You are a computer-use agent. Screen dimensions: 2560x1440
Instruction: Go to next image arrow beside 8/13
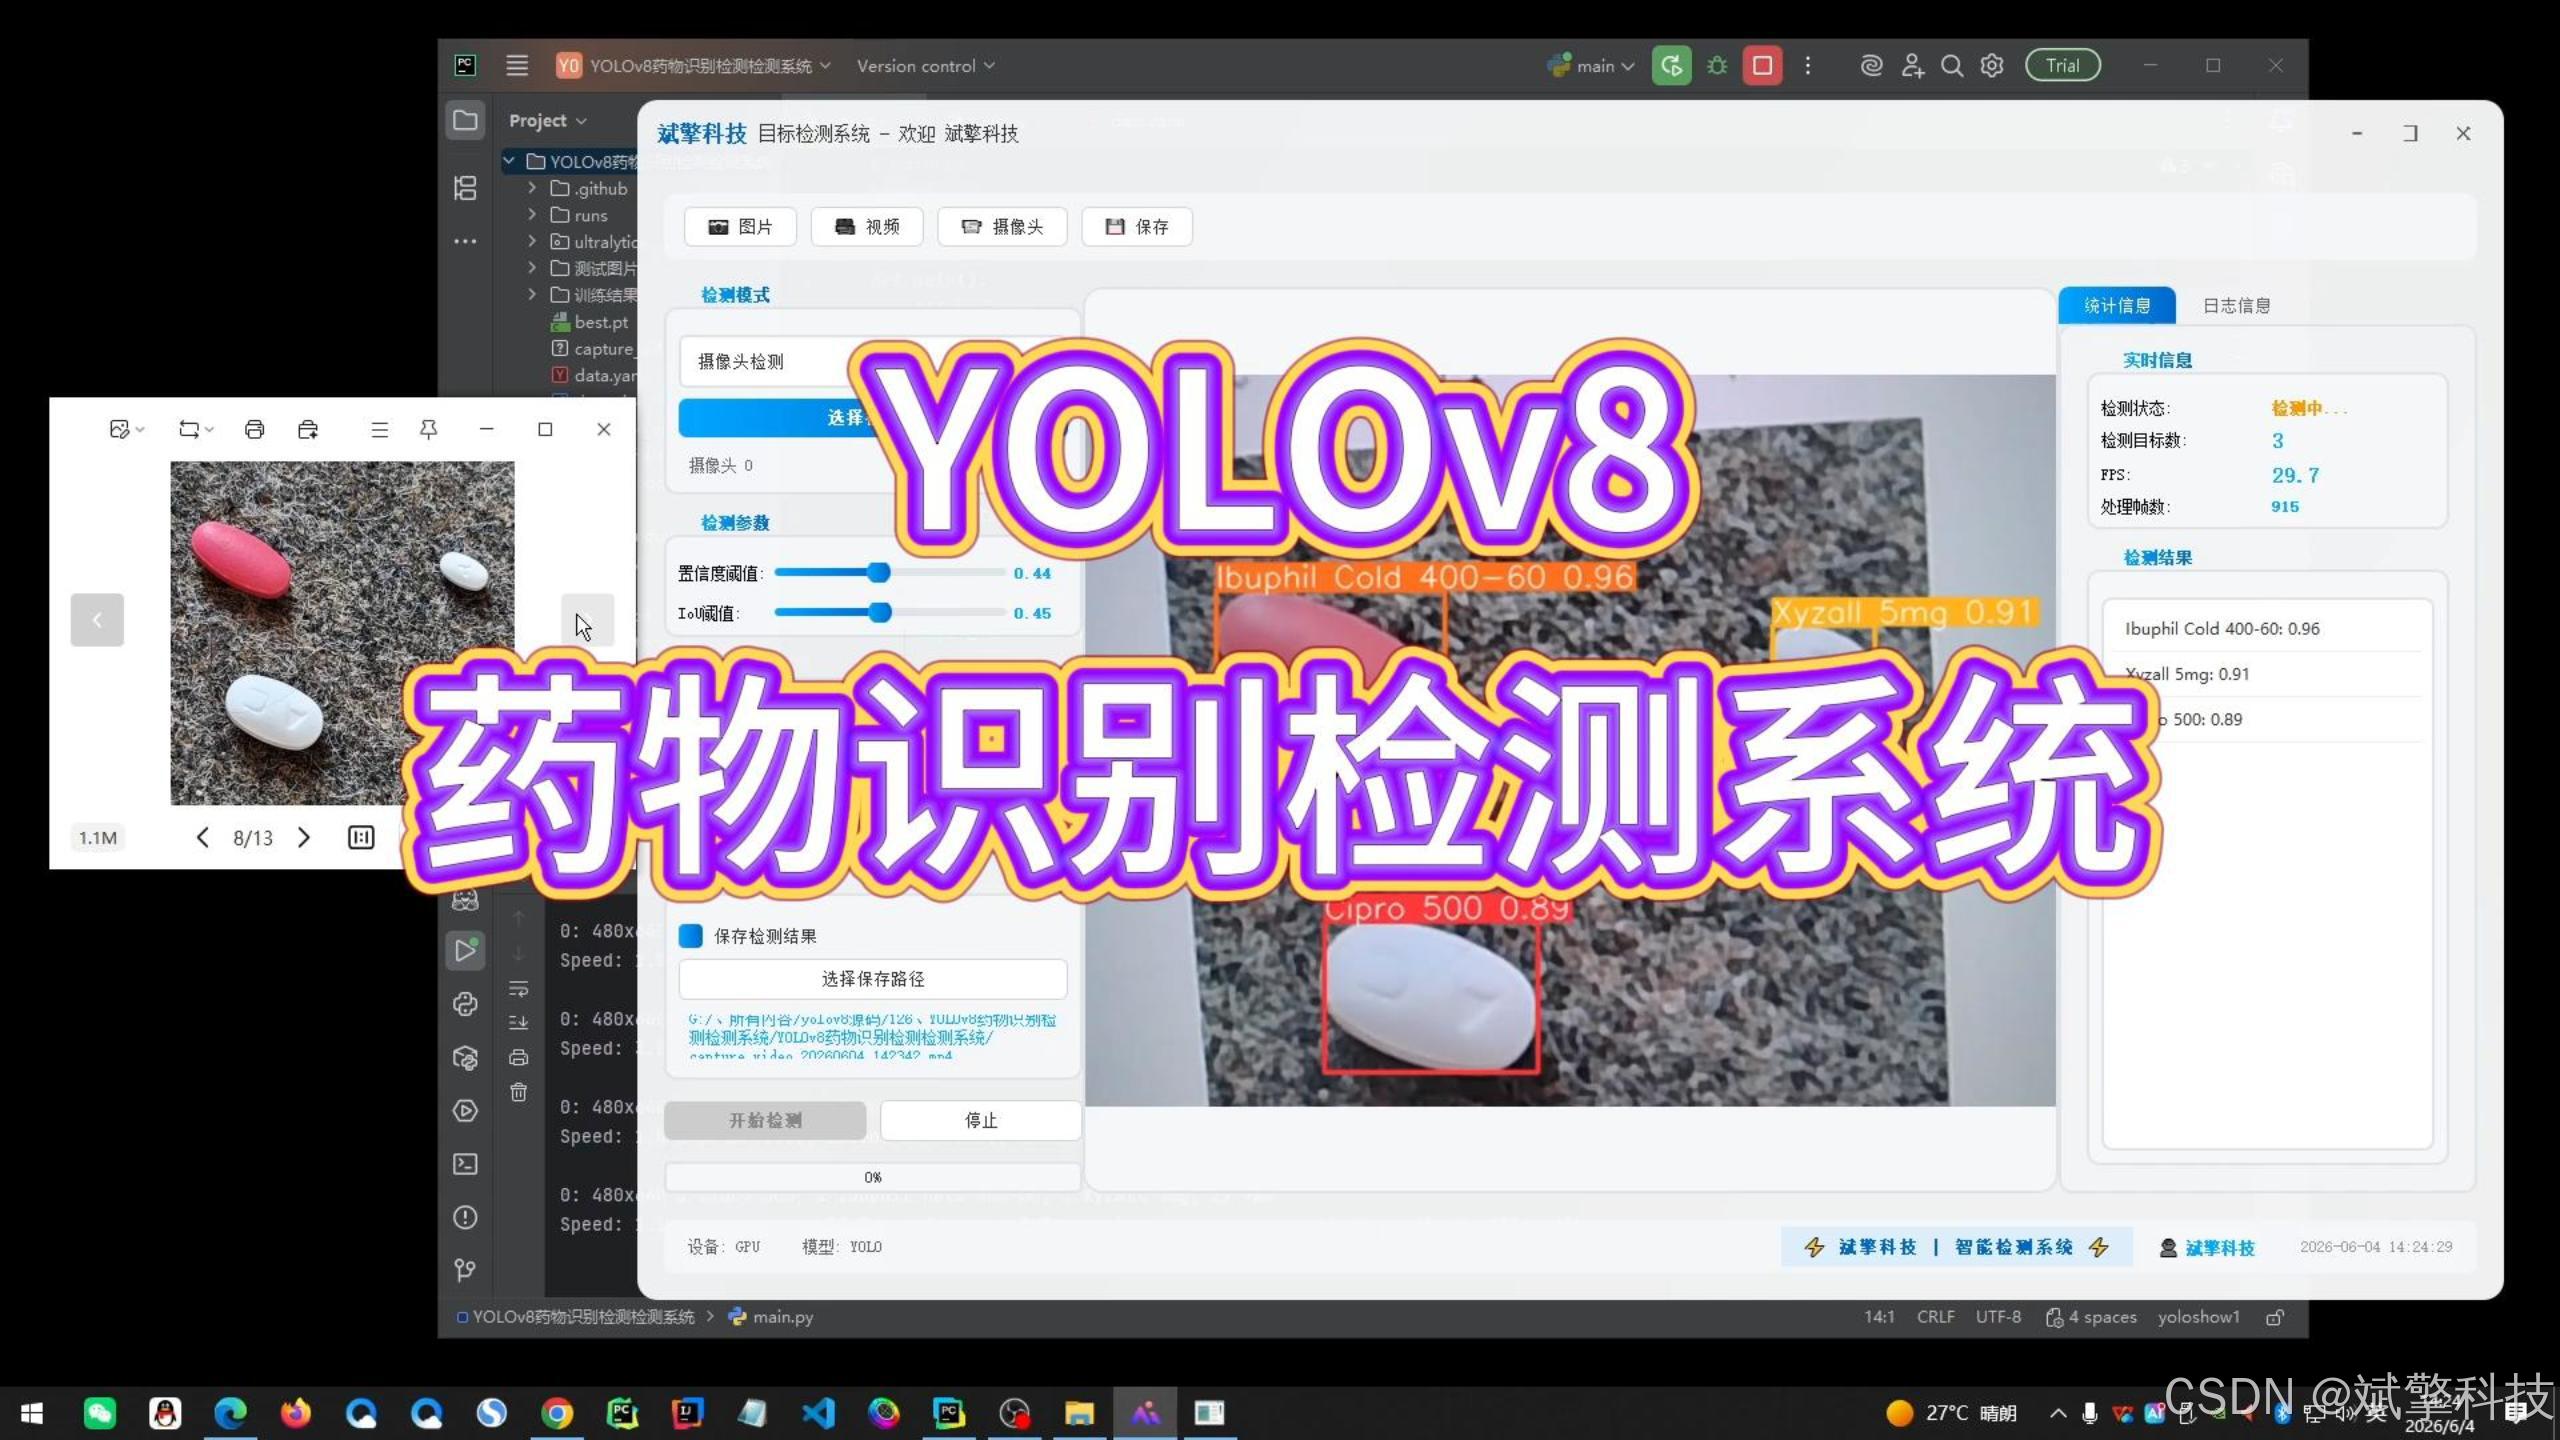(x=304, y=837)
